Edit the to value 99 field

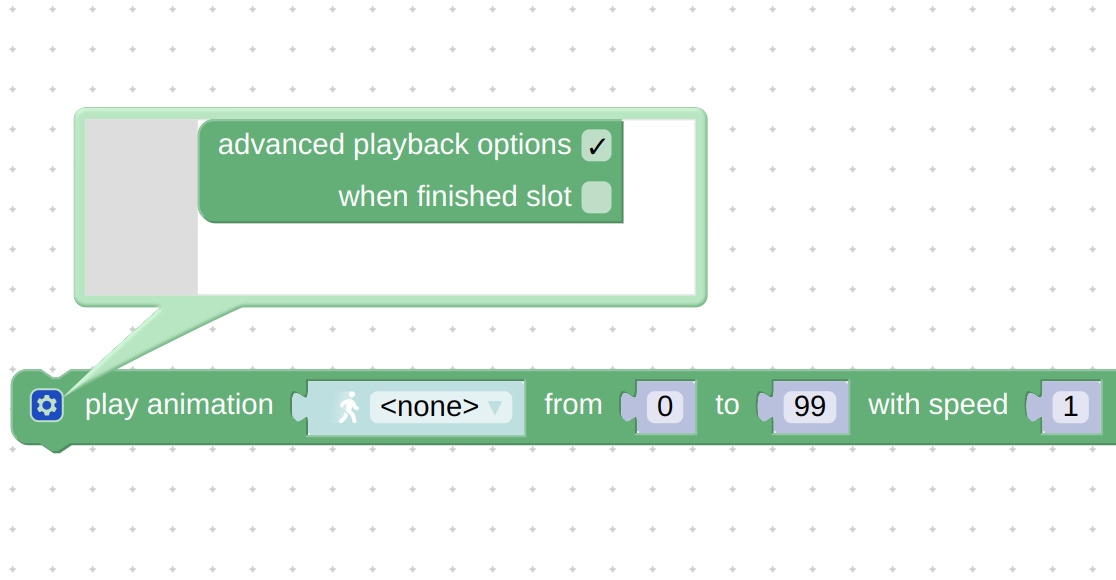coord(810,406)
